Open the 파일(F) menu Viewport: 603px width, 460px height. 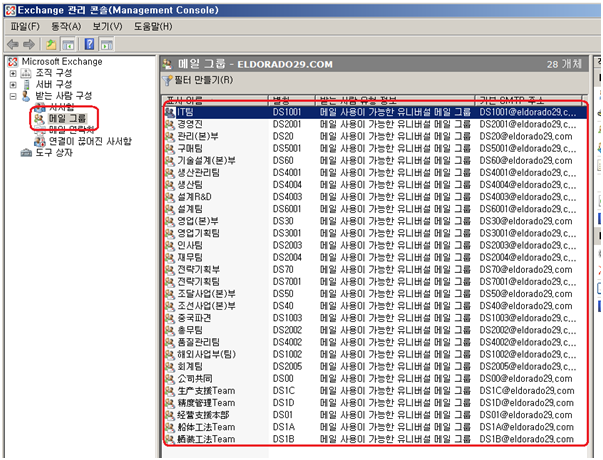point(25,27)
